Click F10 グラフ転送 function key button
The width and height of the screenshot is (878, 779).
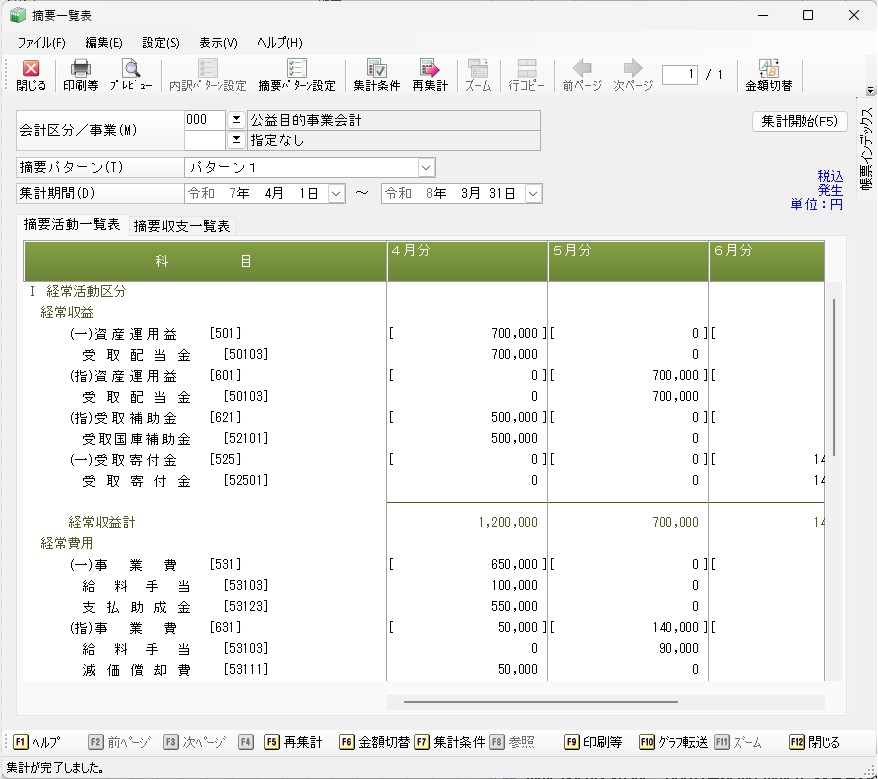click(674, 742)
